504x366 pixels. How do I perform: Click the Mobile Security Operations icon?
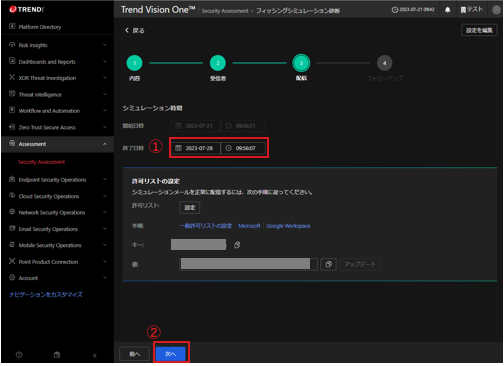pos(12,245)
